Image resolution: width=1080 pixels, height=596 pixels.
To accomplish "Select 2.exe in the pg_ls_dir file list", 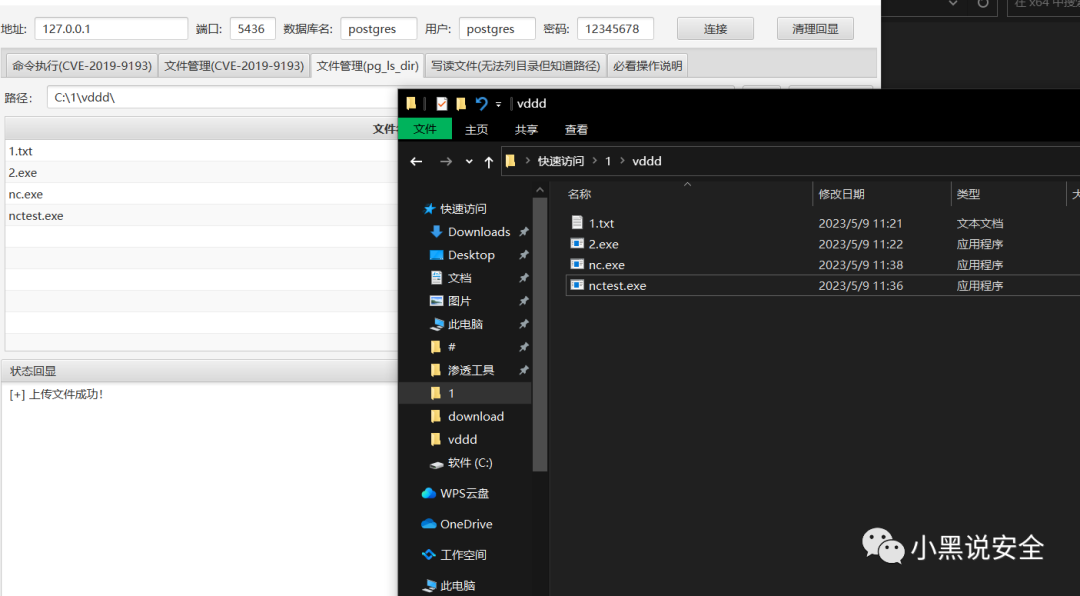I will tap(202, 172).
